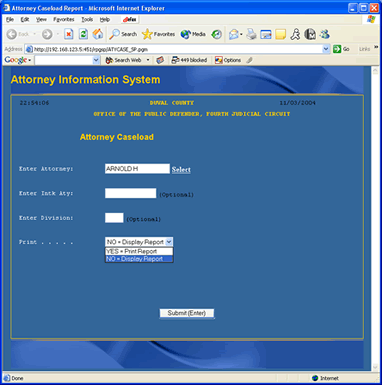This screenshot has height=385, width=382.
Task: Expand the Mail button dropdown arrow
Action: coord(241,34)
